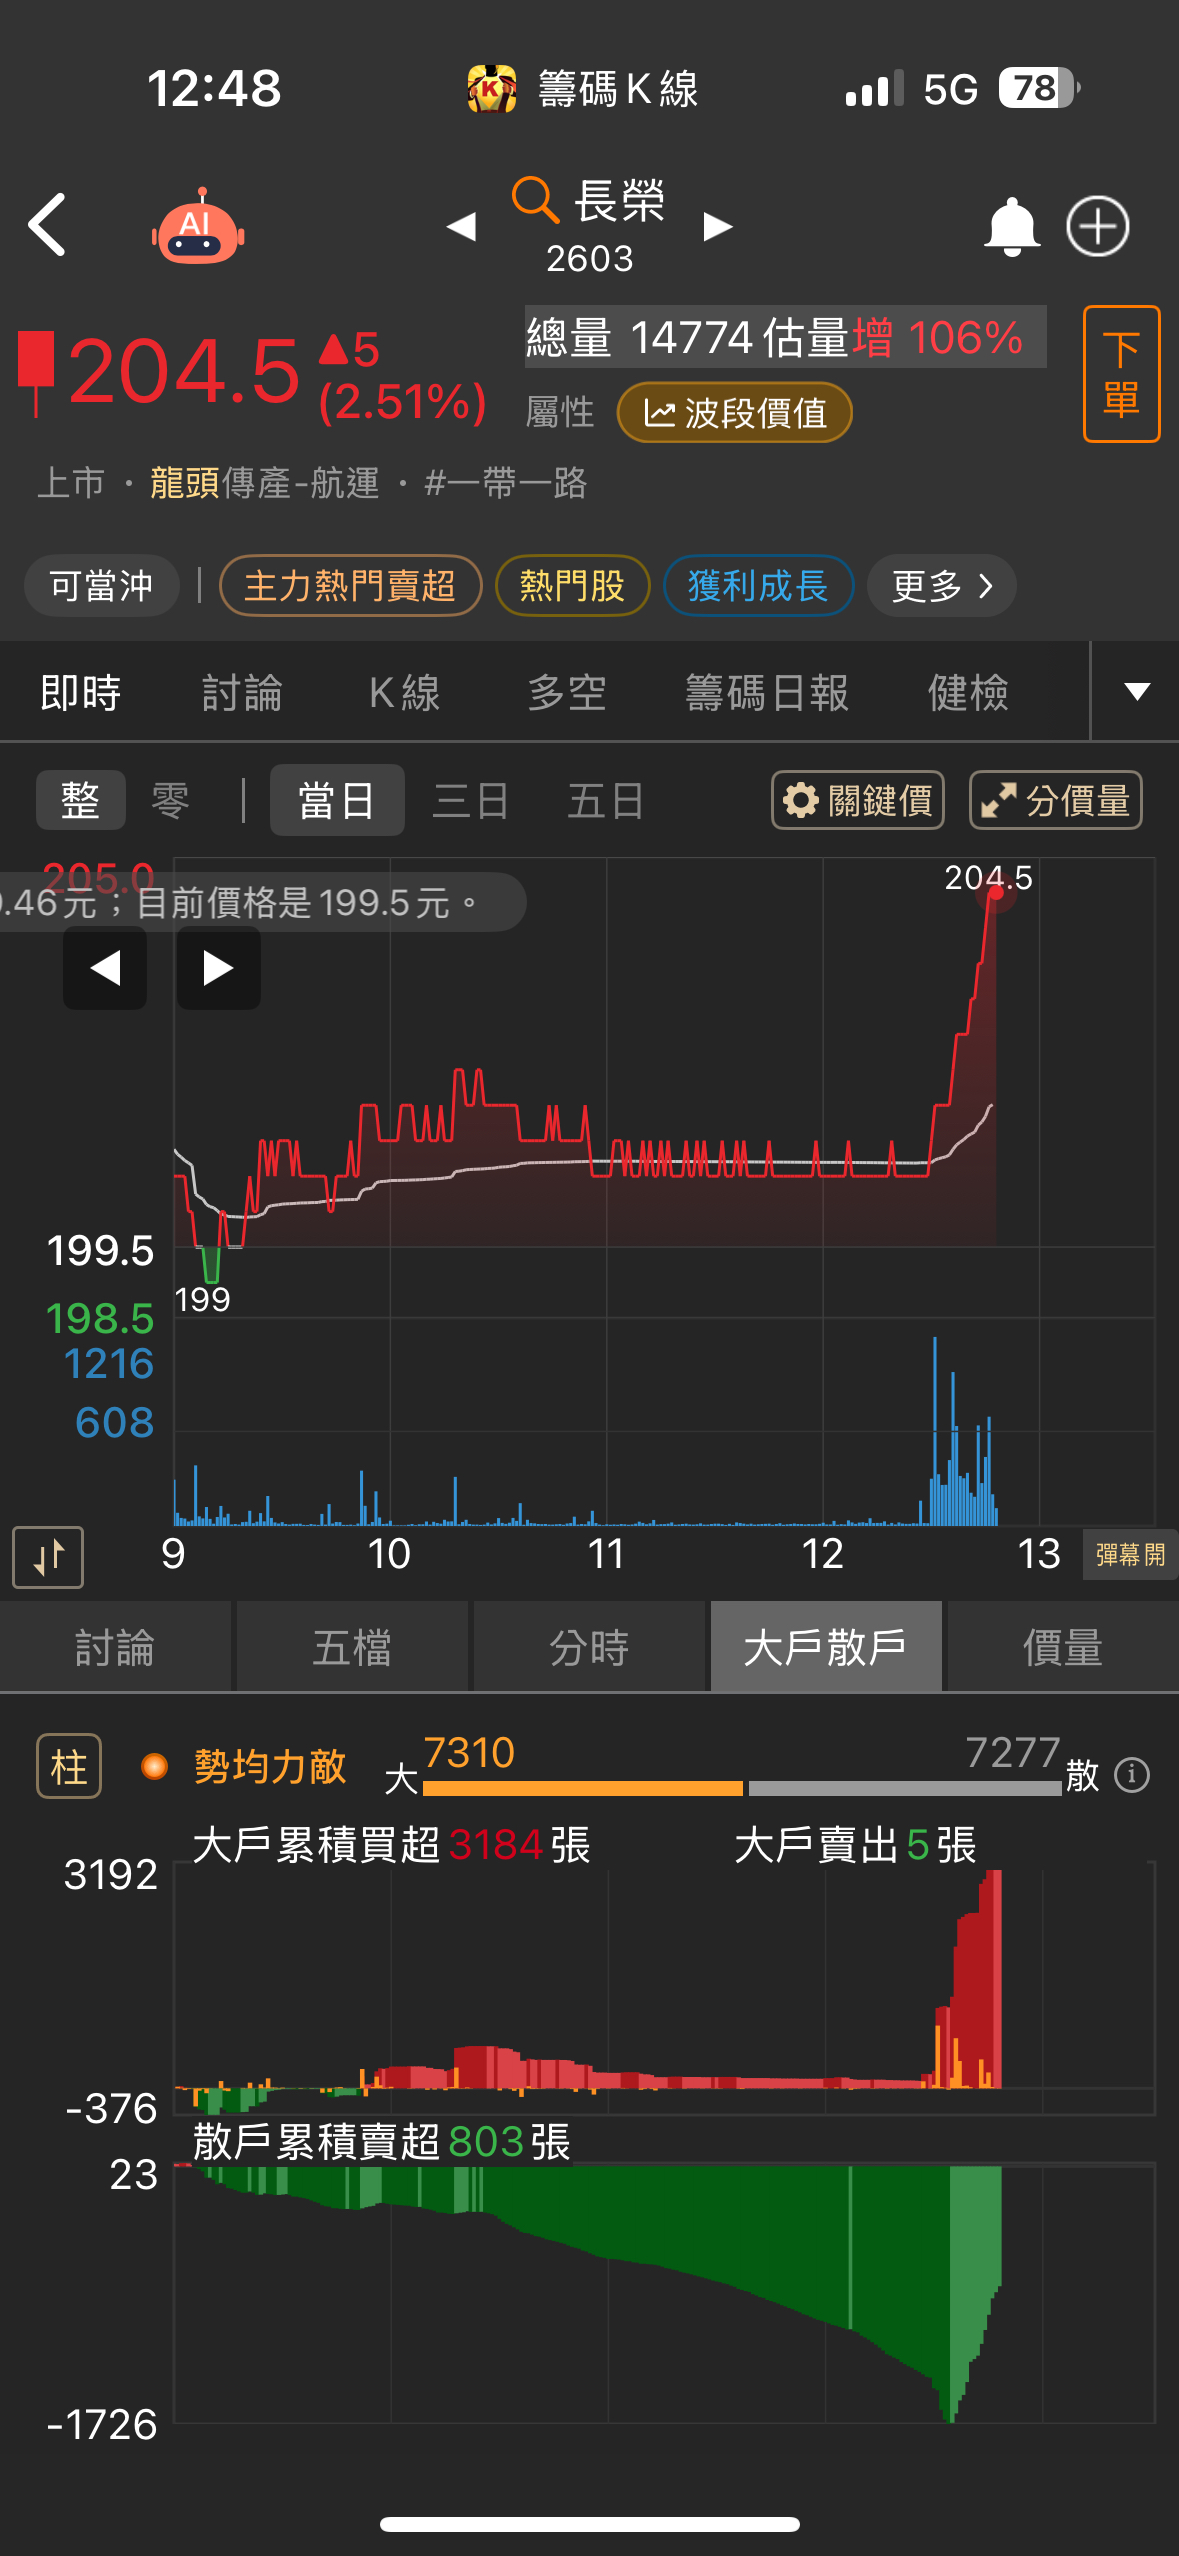Screen dimensions: 1179x2556
Task: Open lower 討論 sub-tab
Action: [115, 1647]
